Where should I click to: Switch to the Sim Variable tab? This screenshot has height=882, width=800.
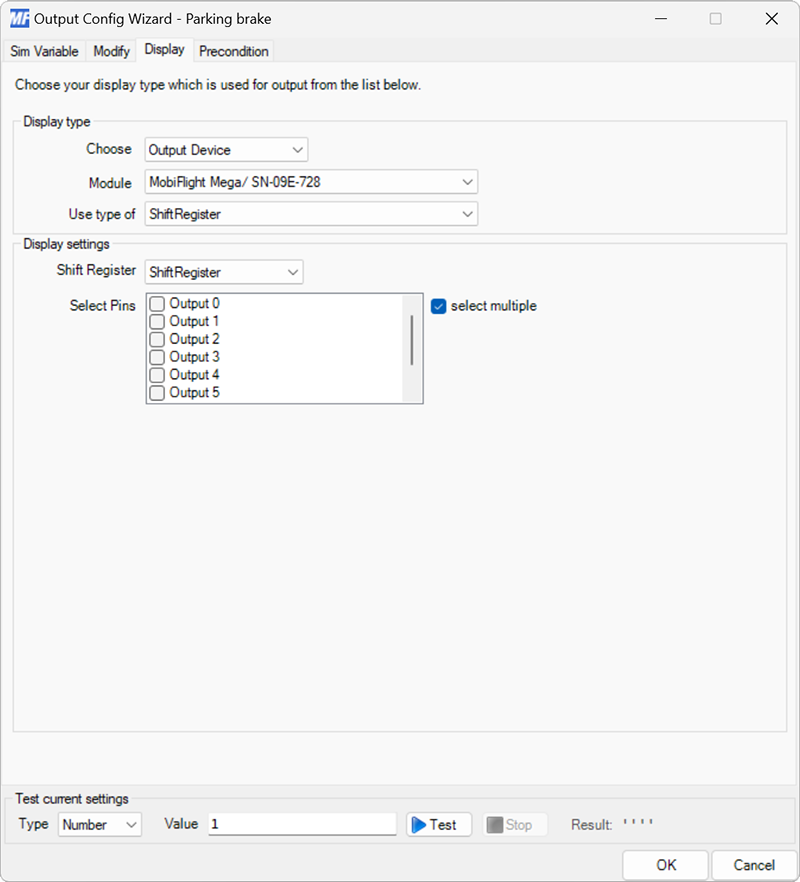44,51
